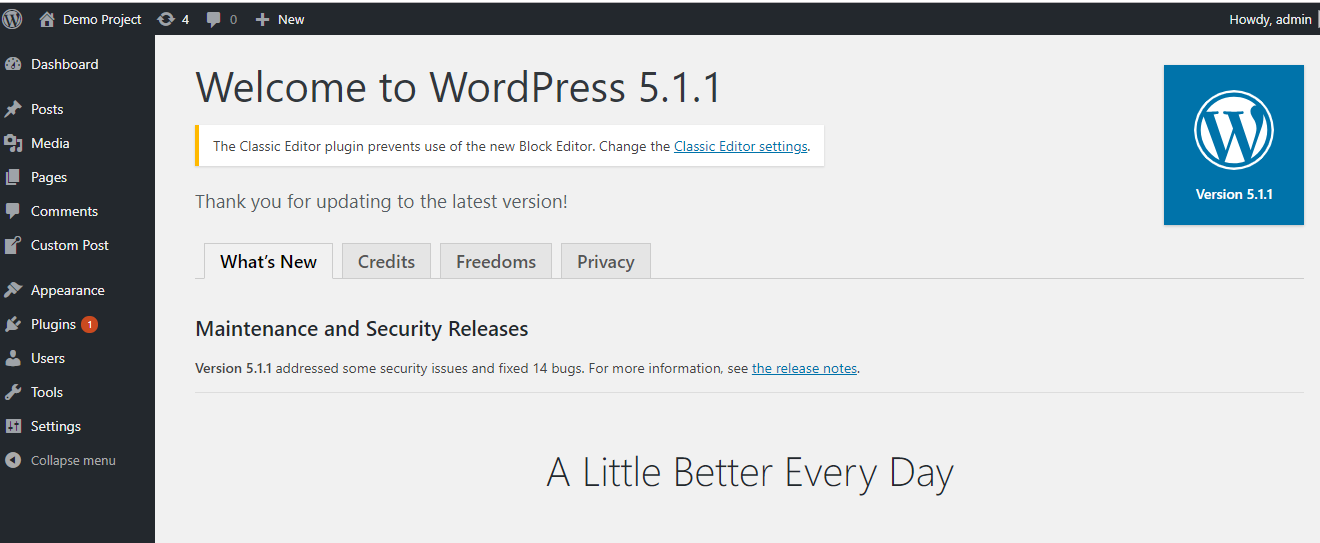Click the 4 updates count
The height and width of the screenshot is (543, 1320).
185,19
